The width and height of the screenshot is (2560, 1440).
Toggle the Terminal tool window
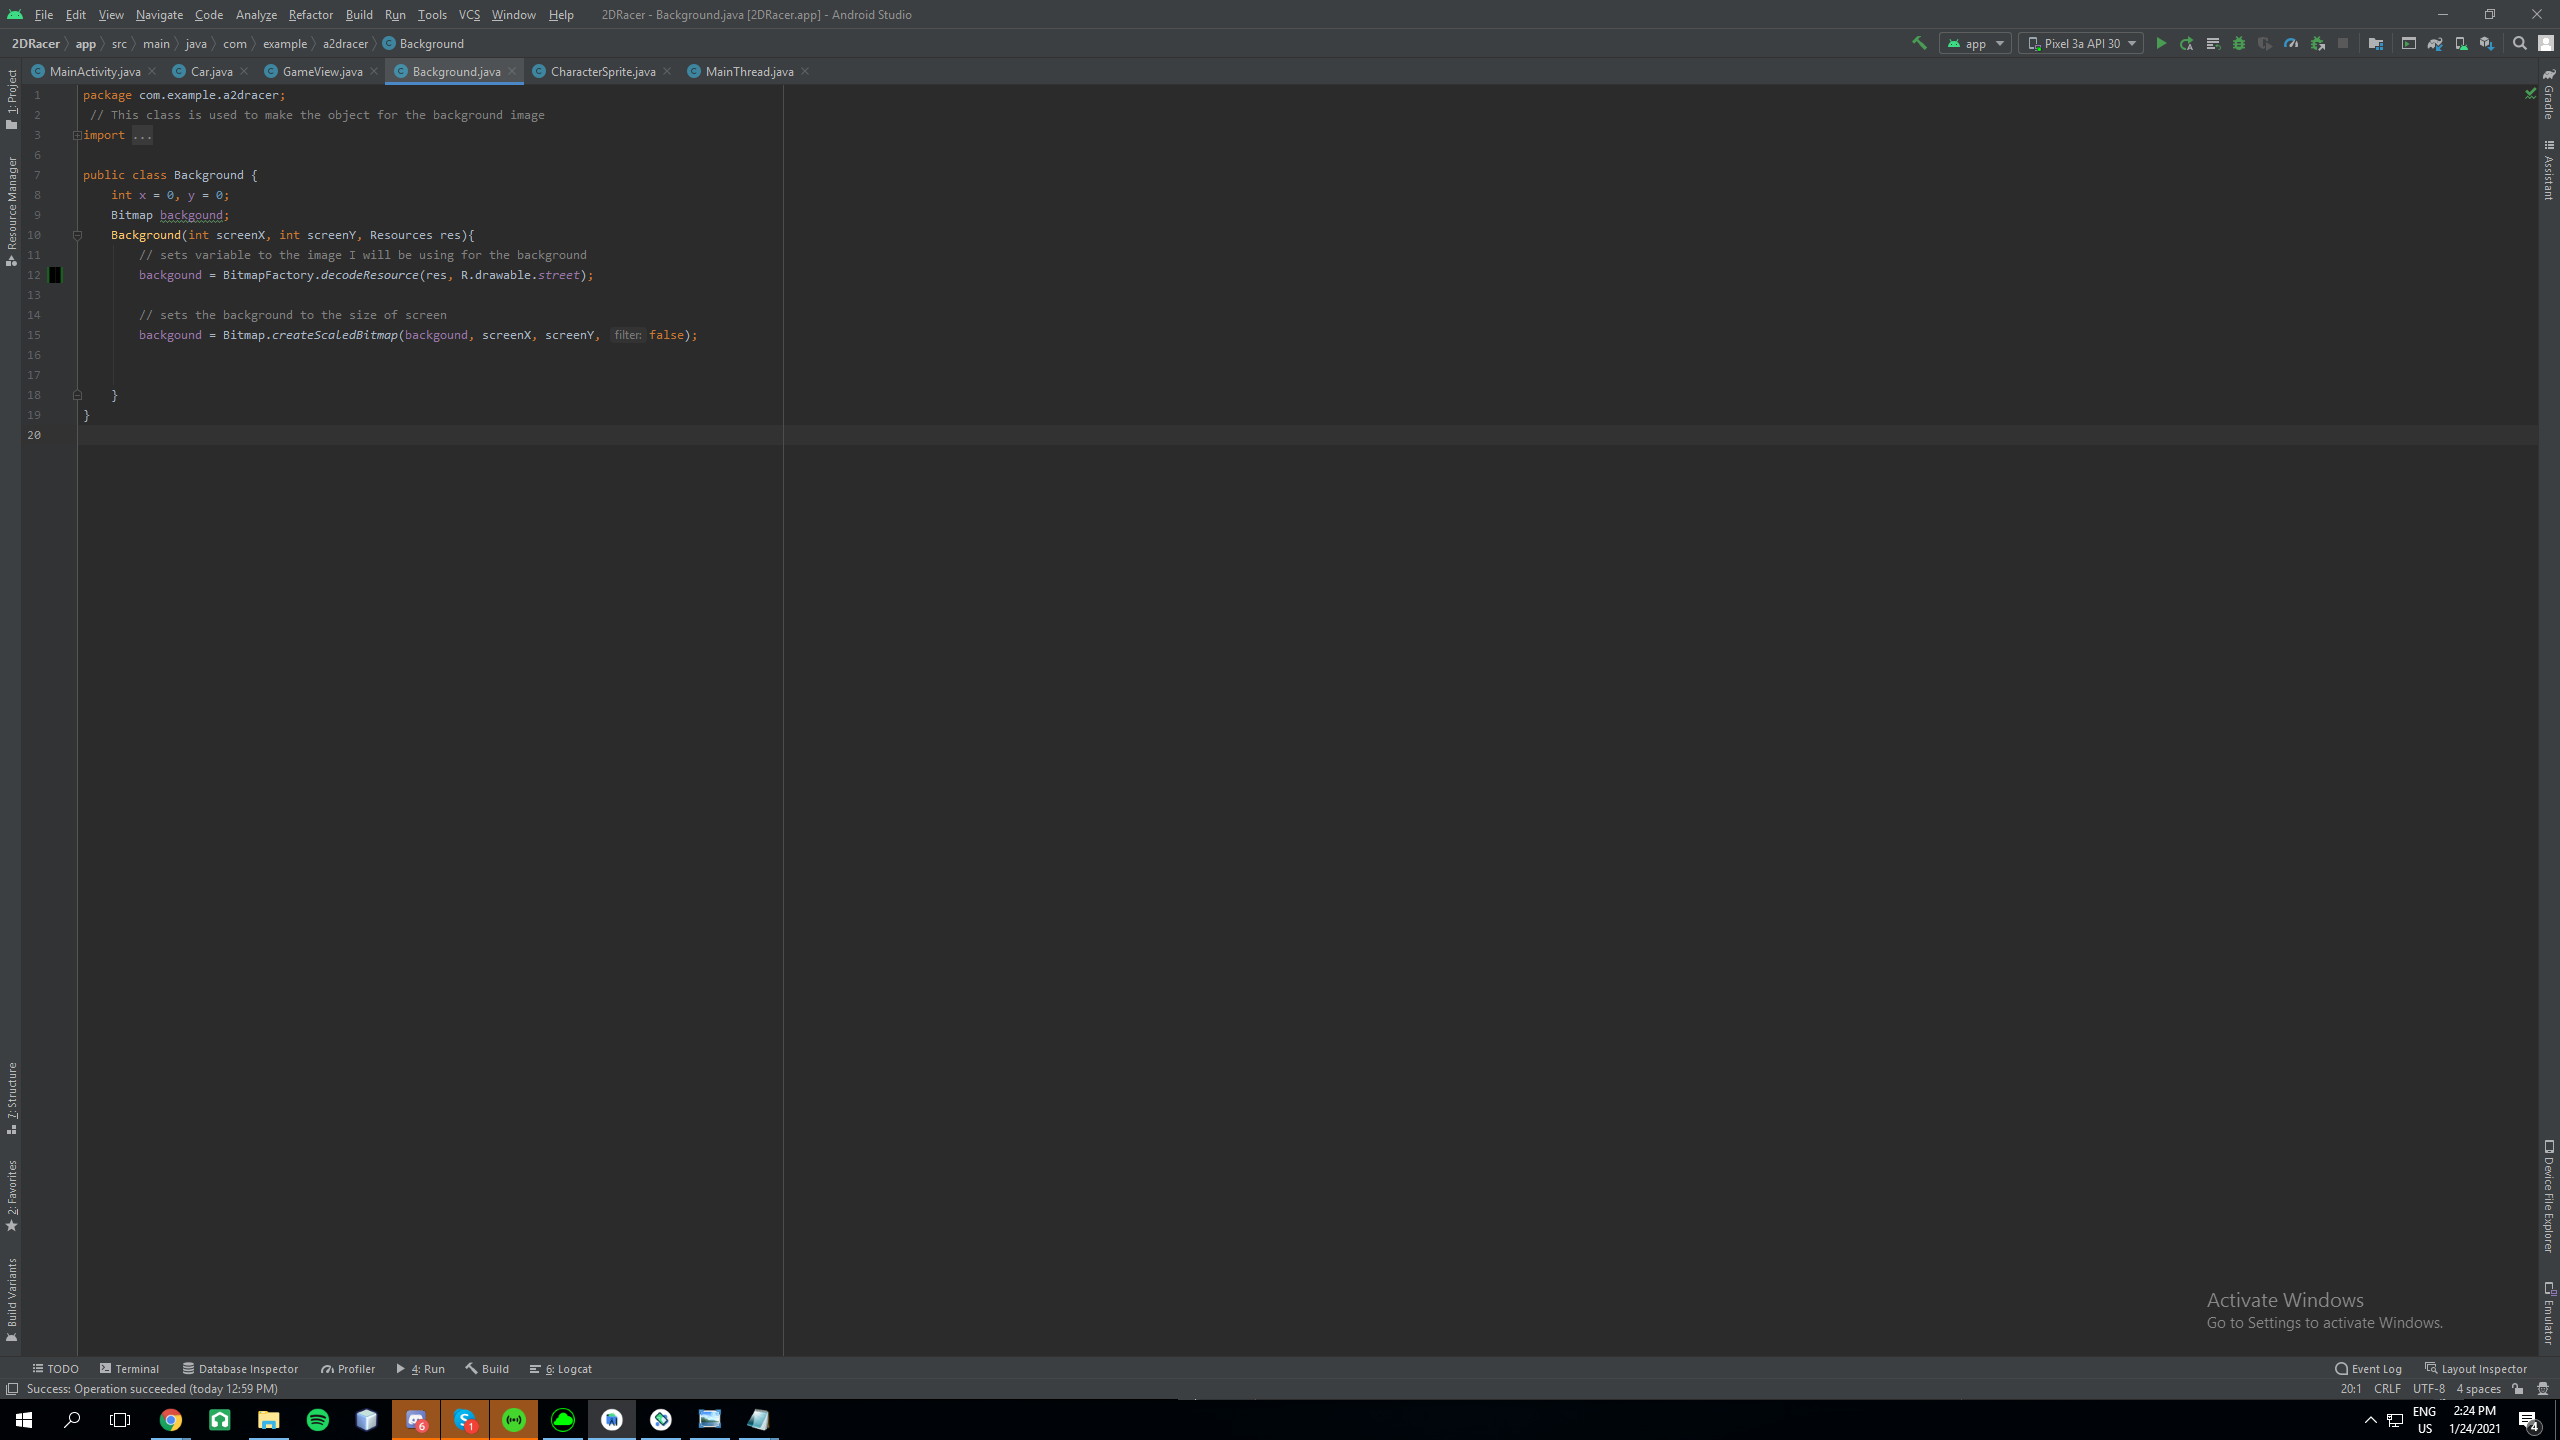click(x=130, y=1369)
